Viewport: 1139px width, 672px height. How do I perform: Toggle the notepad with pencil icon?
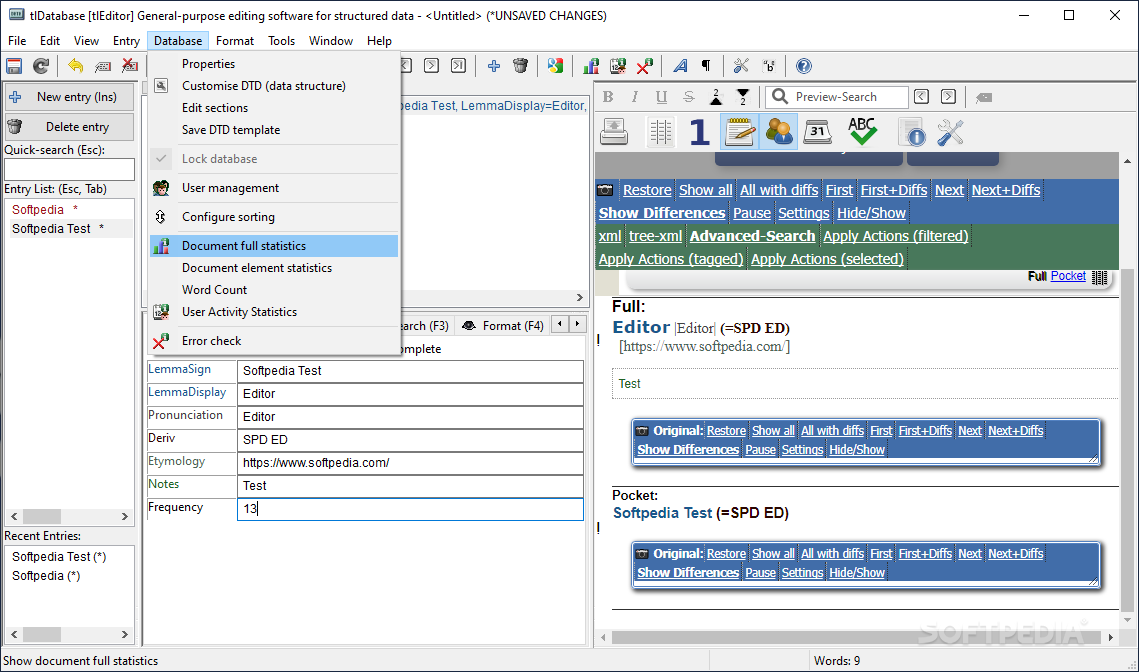(x=739, y=131)
